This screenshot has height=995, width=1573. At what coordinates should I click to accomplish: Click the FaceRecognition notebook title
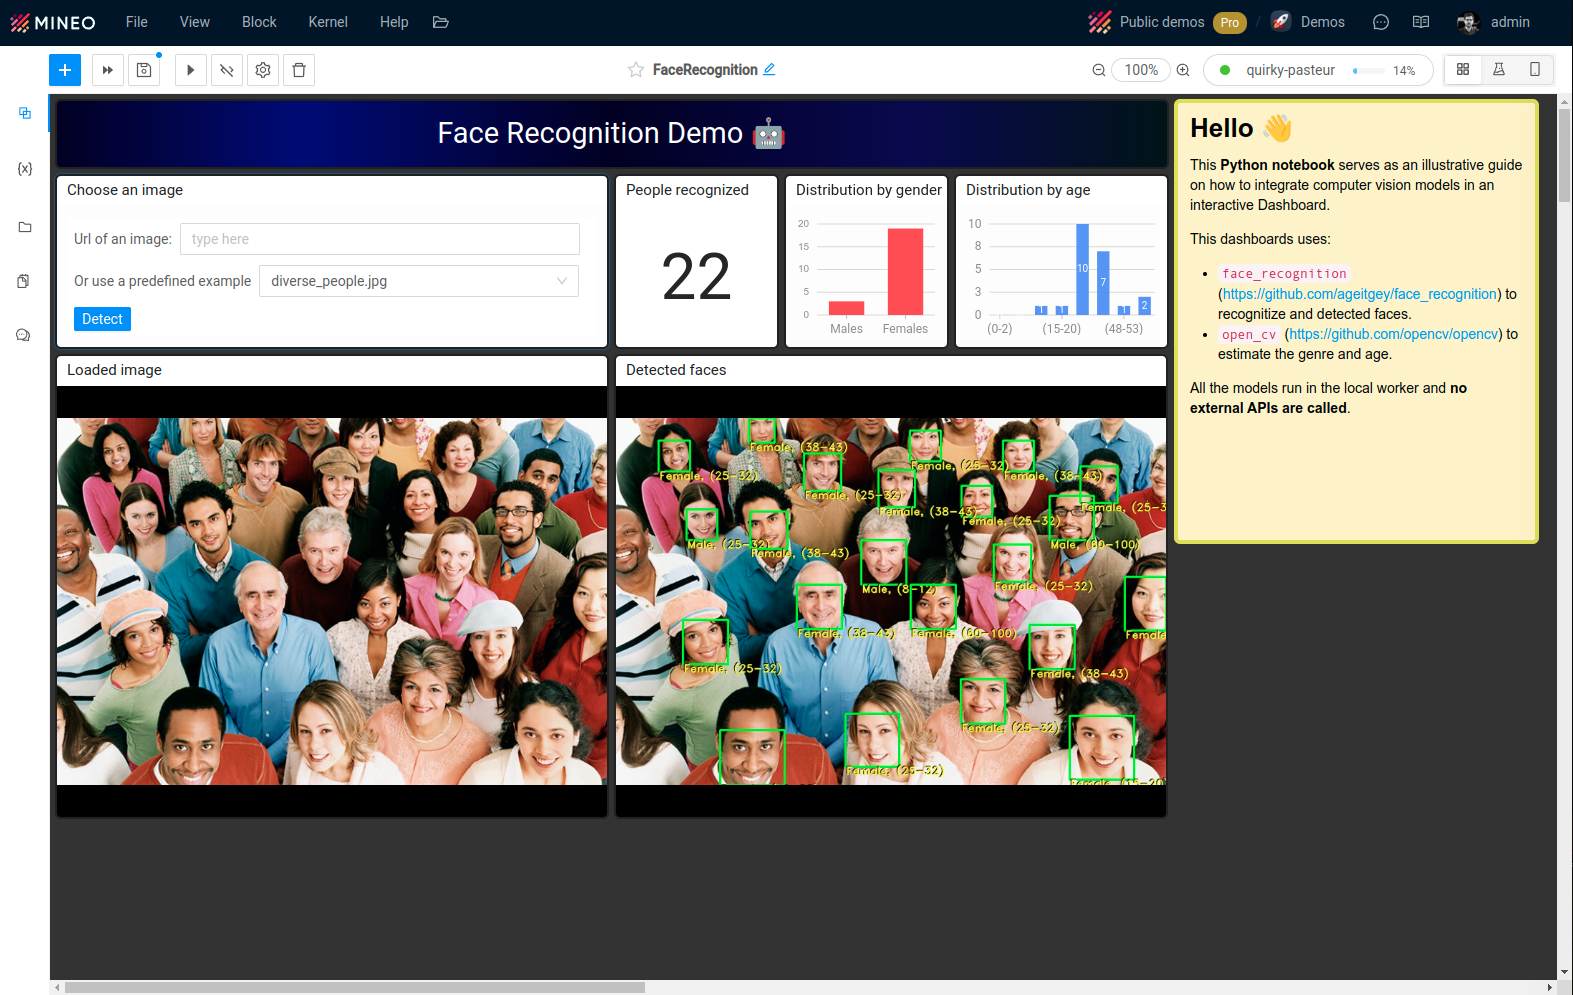705,70
